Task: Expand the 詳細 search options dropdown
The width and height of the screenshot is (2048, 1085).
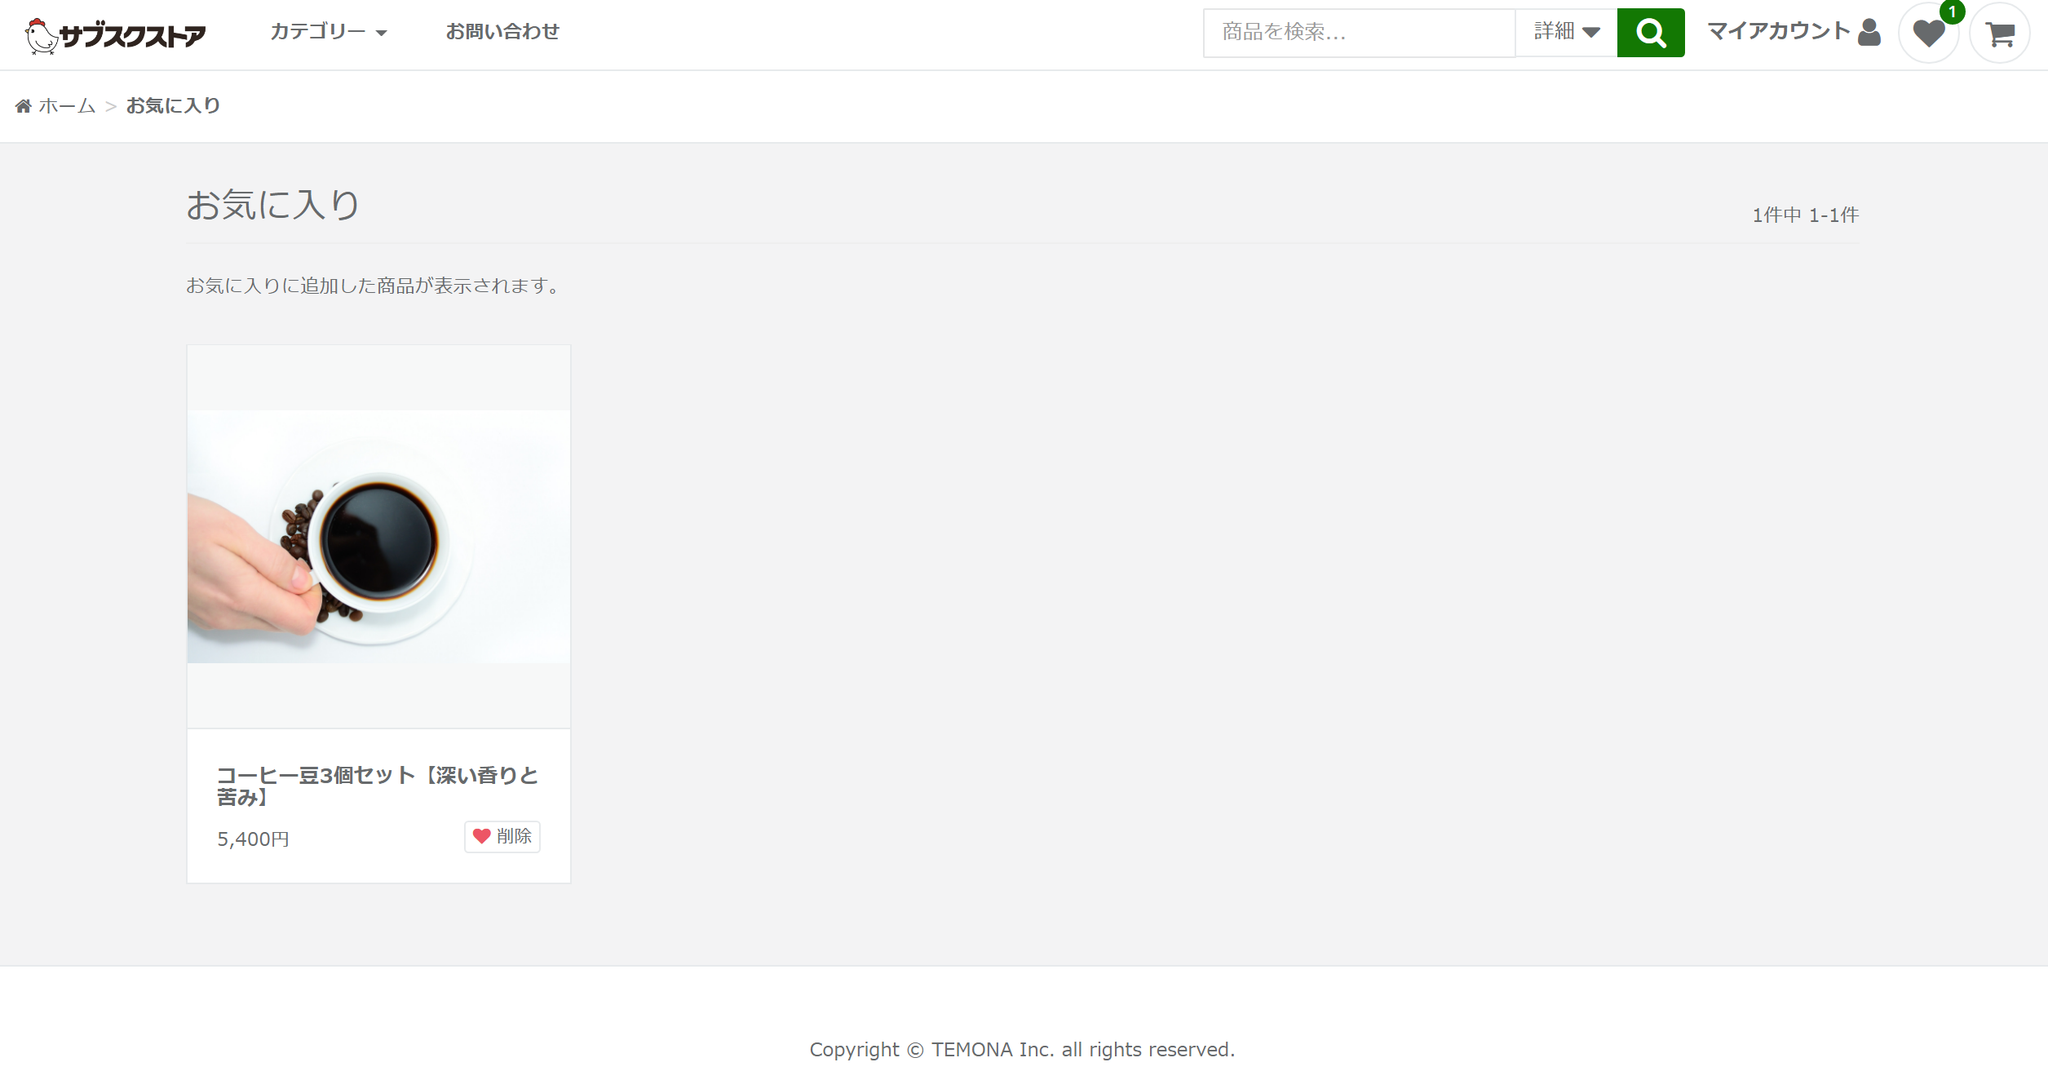Action: pos(1566,33)
